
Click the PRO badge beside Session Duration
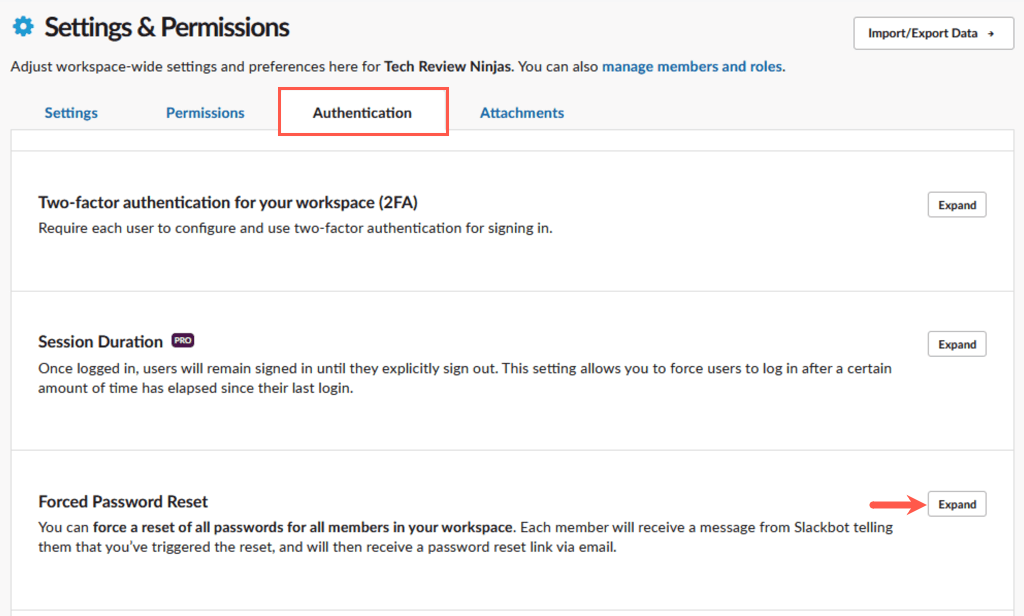coord(182,340)
